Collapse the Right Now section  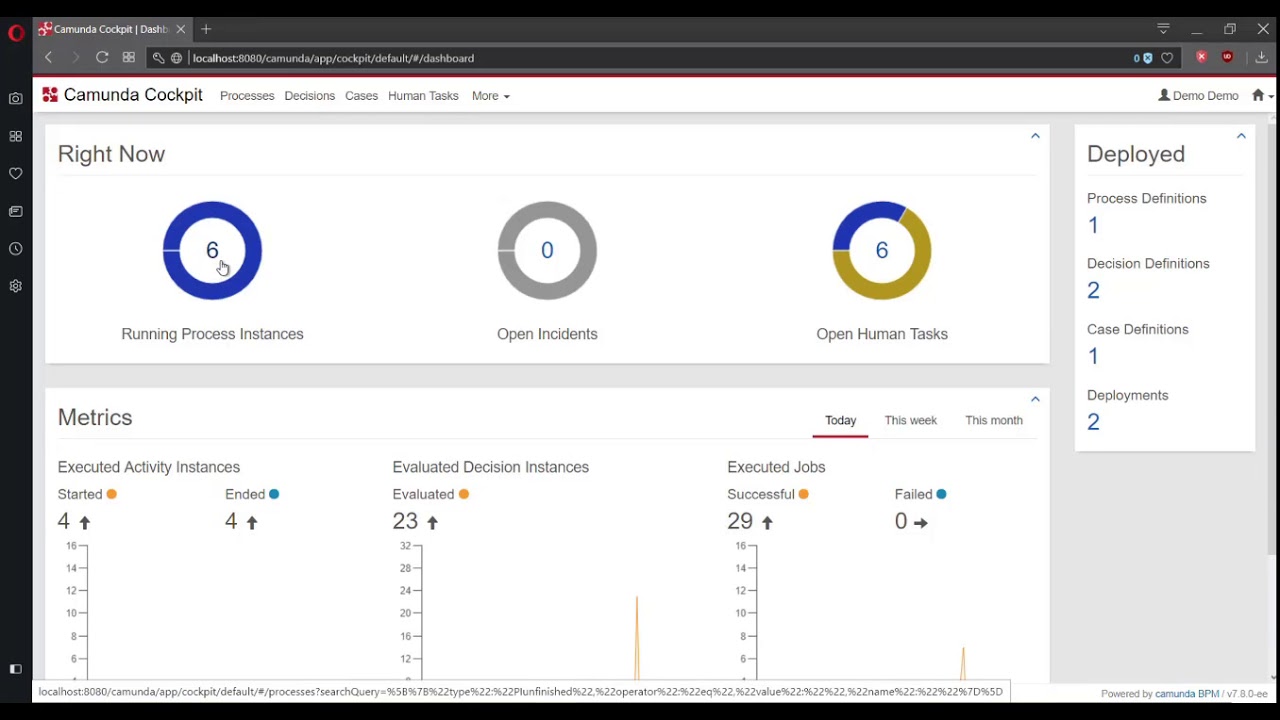click(1035, 136)
